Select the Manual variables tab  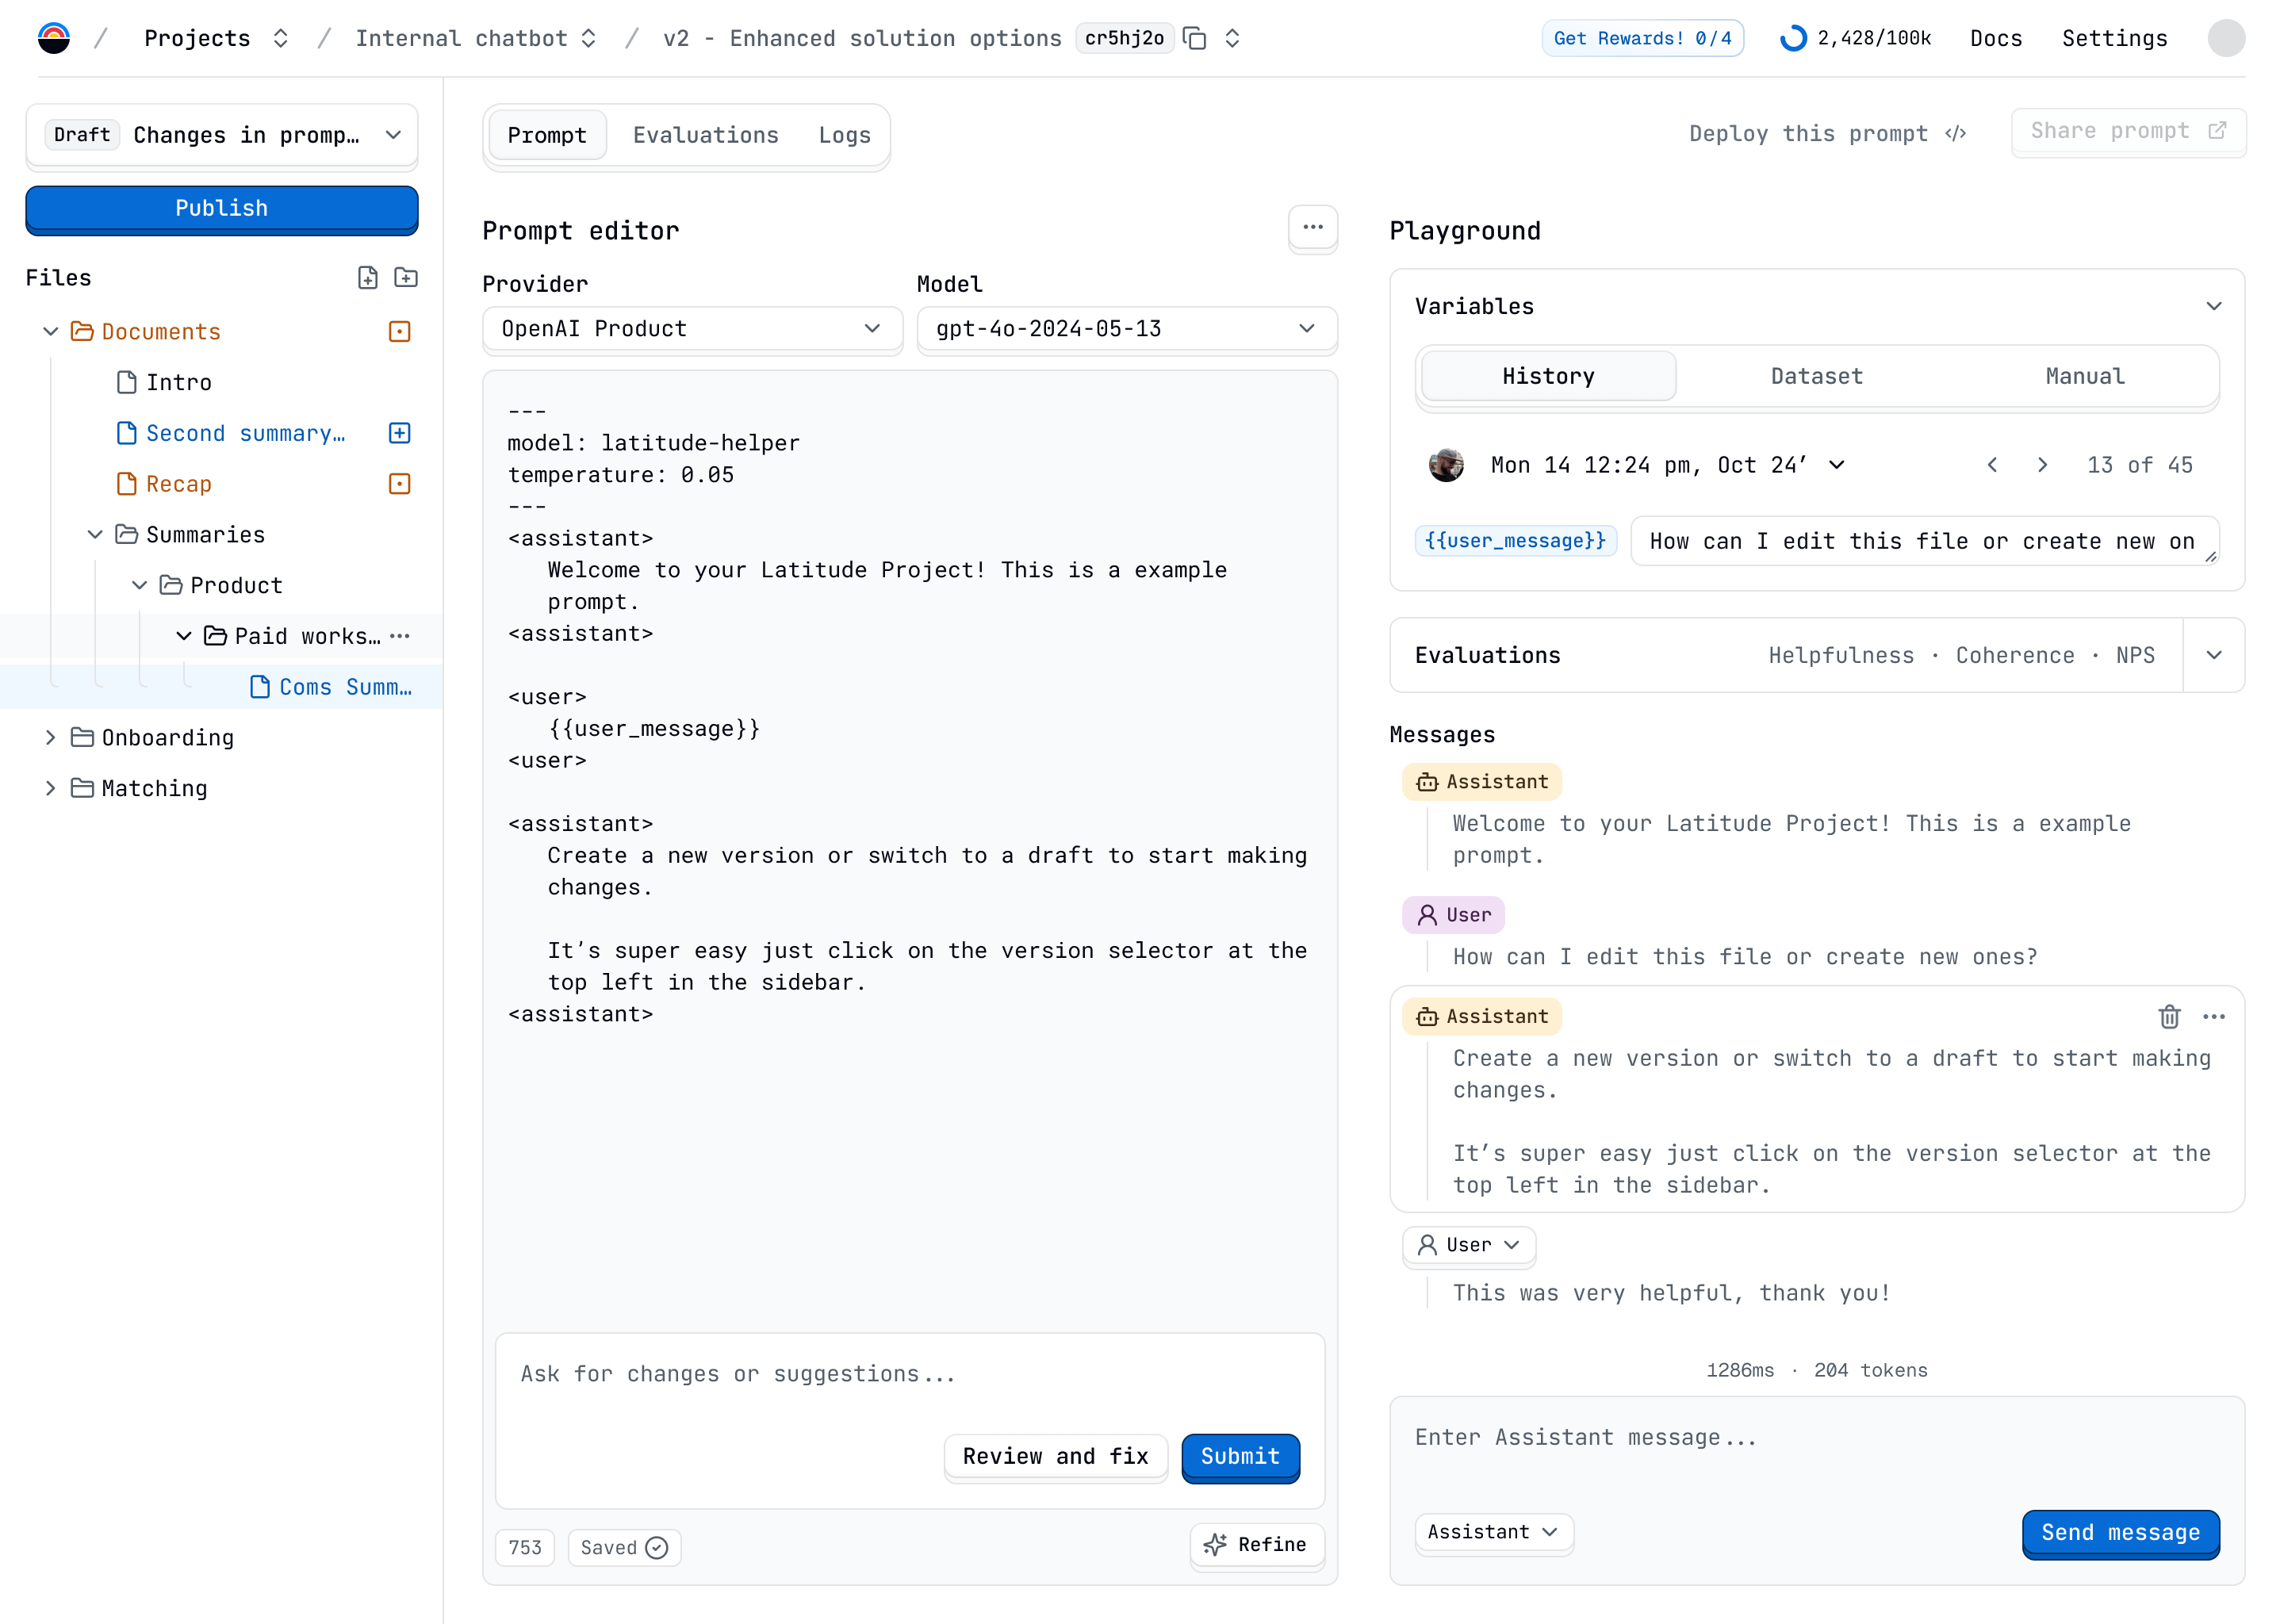pyautogui.click(x=2084, y=376)
